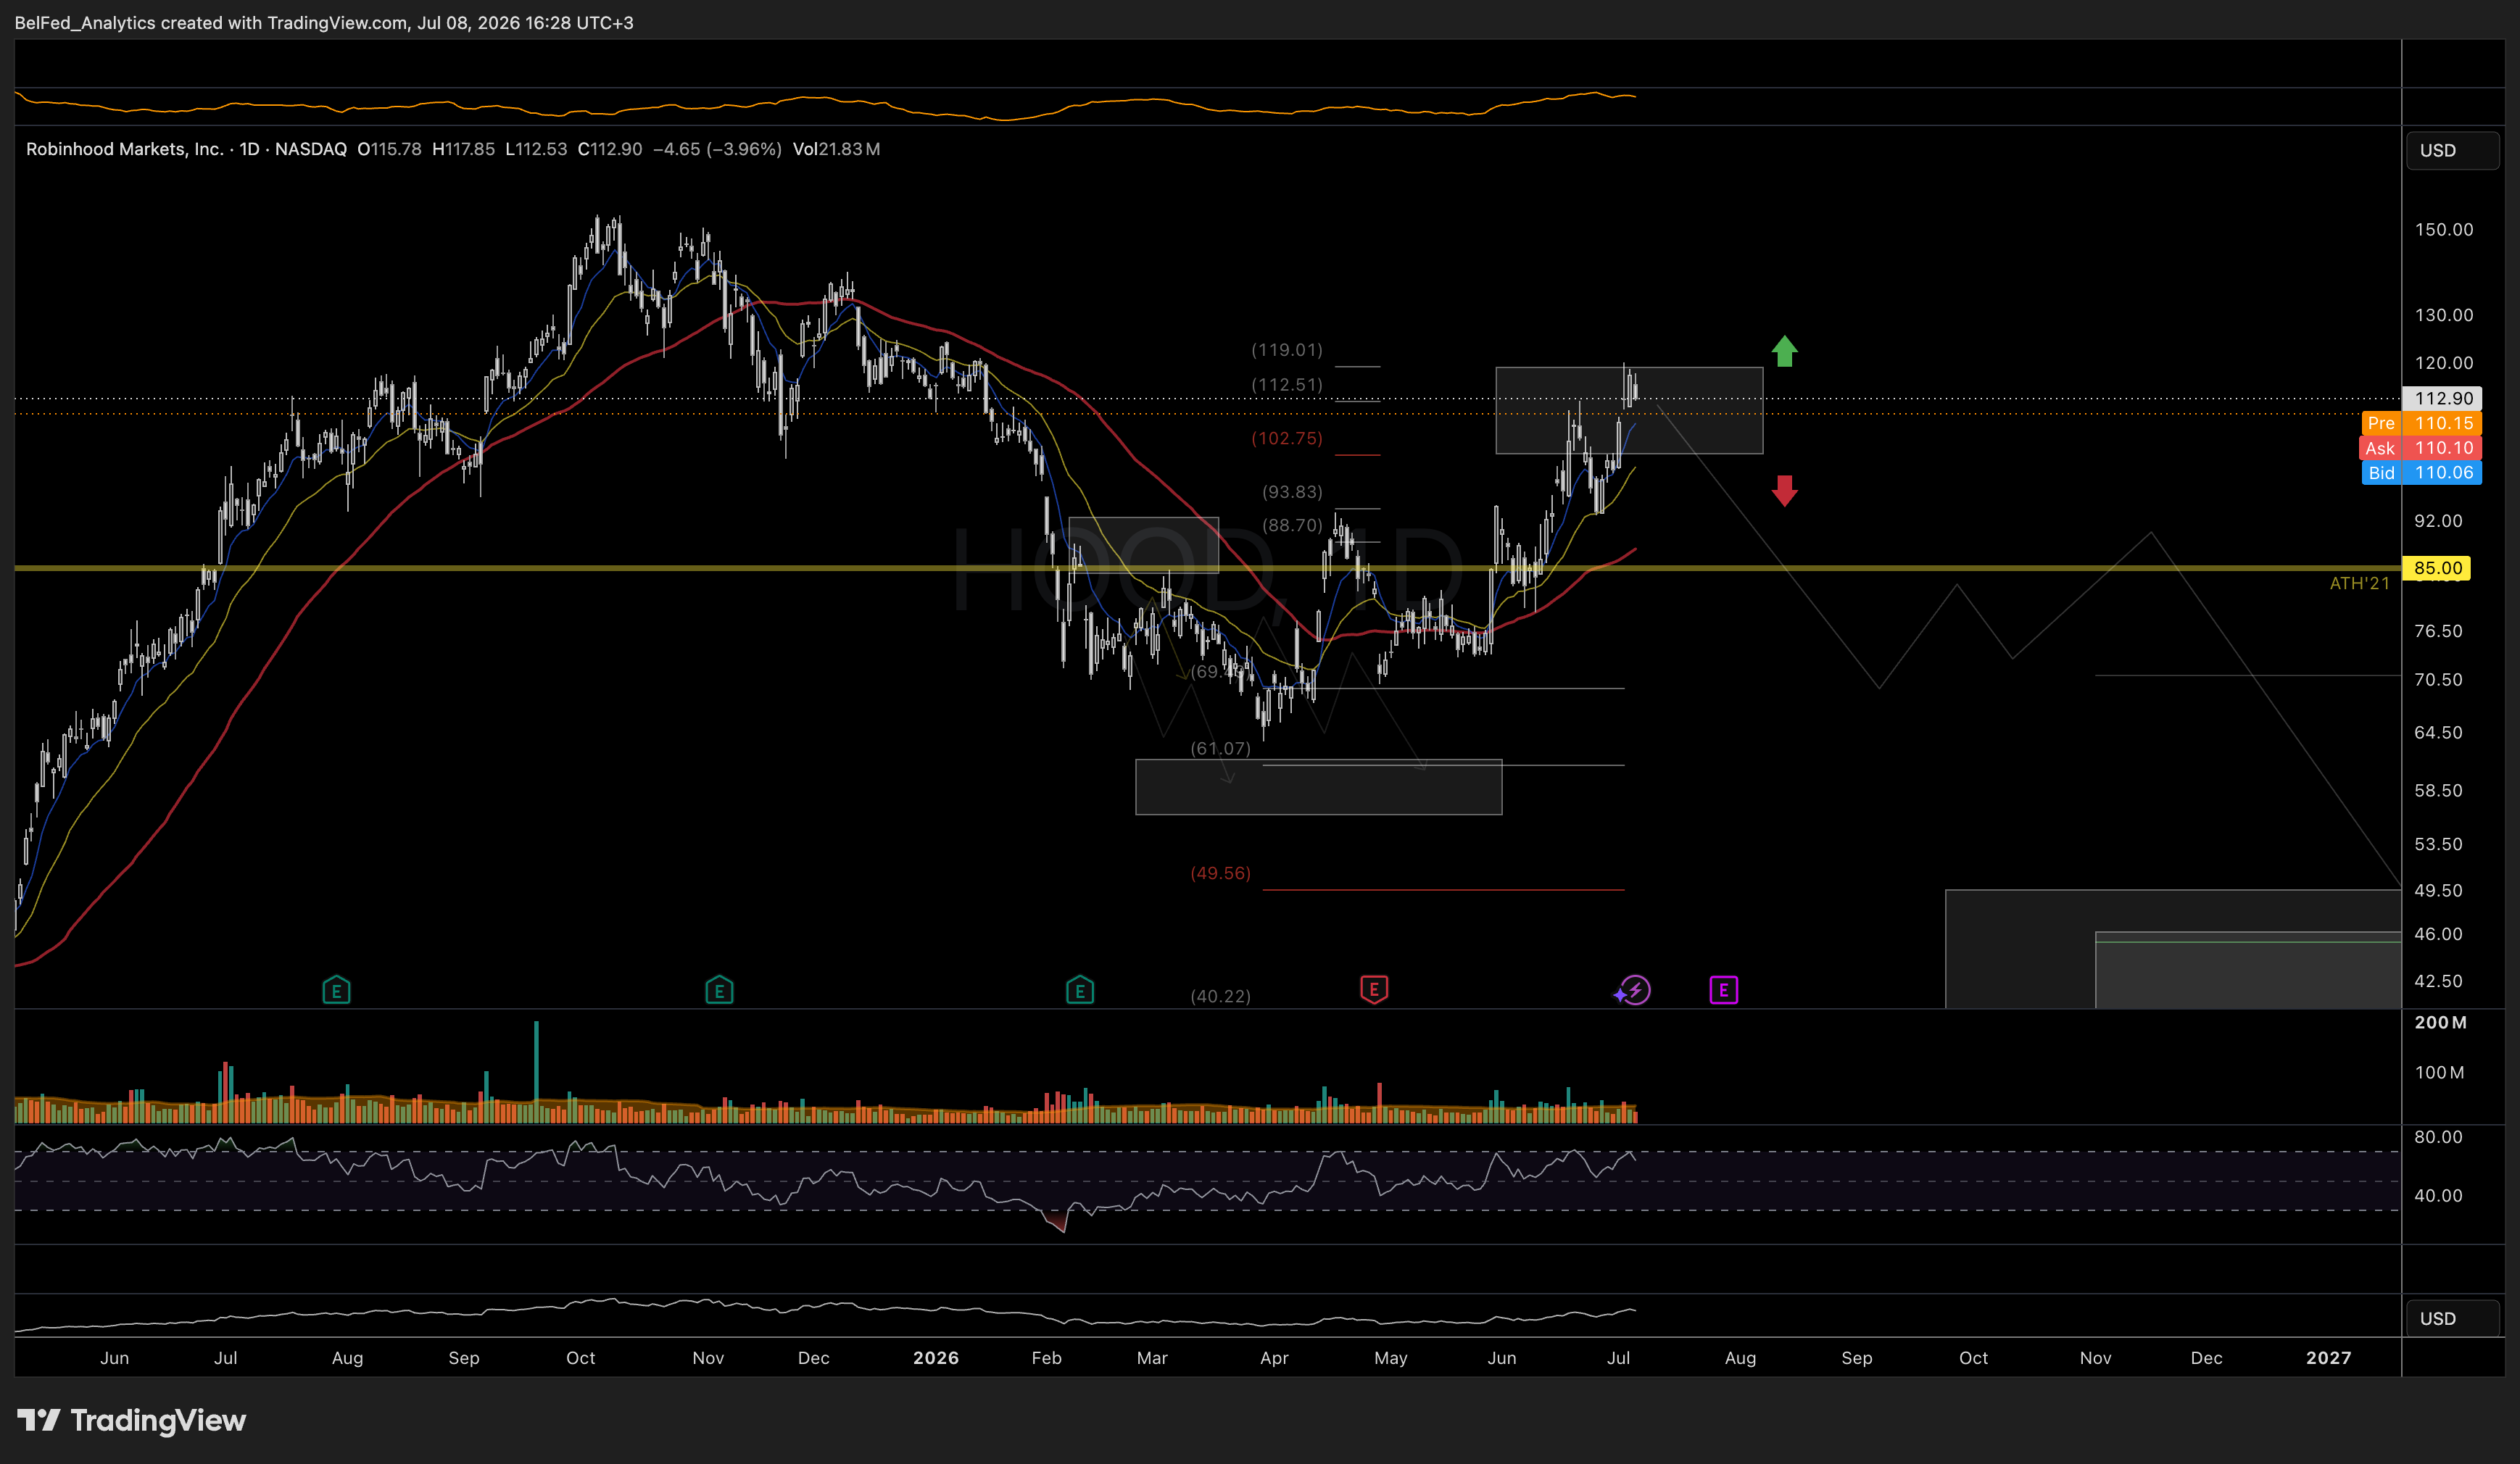Click the green earnings E marker near February

click(x=1080, y=990)
